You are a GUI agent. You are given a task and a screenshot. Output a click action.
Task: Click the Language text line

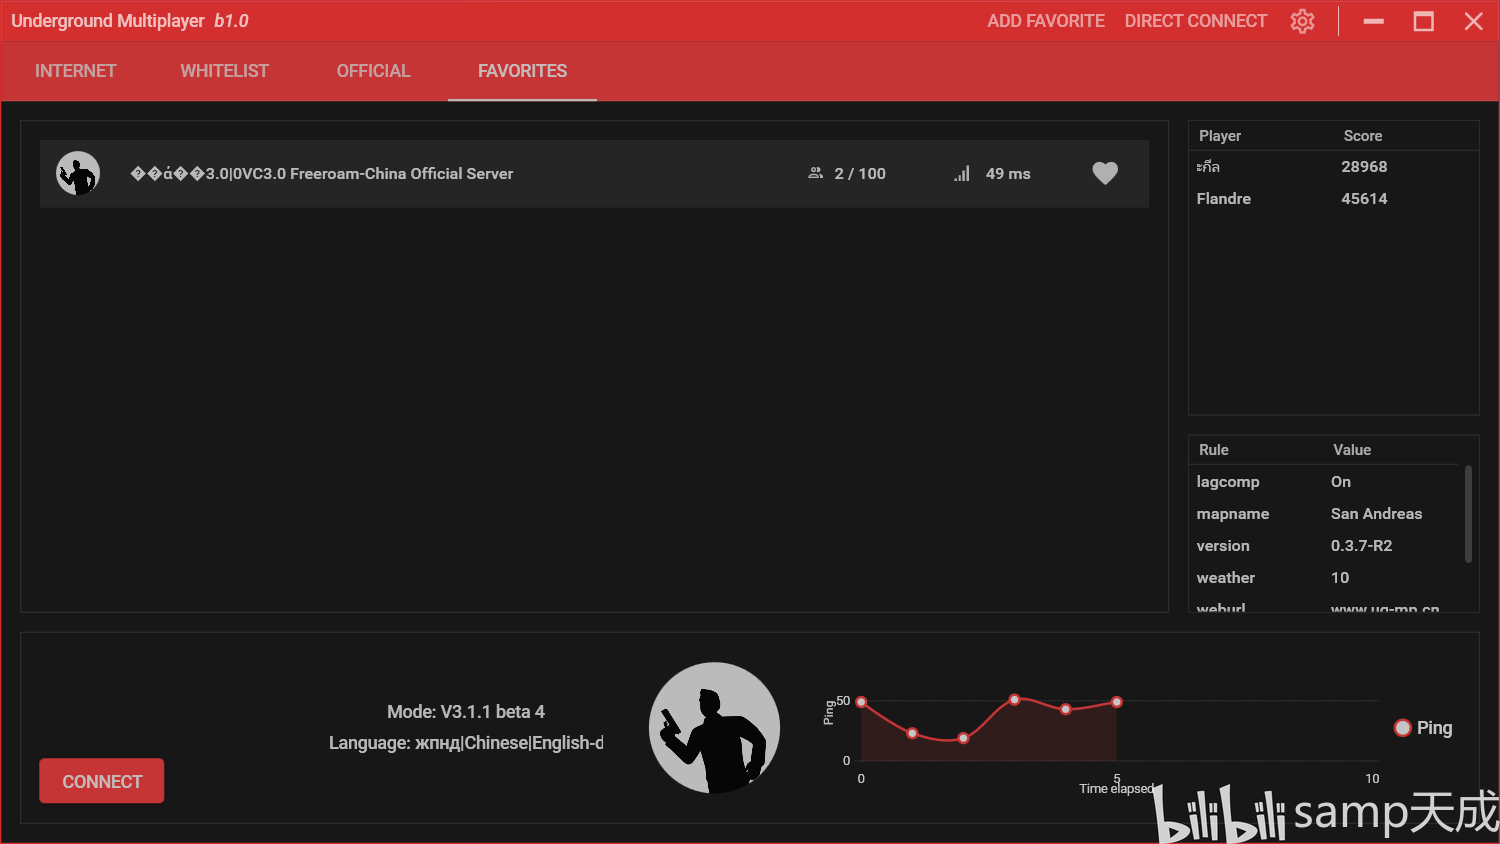[x=466, y=743]
